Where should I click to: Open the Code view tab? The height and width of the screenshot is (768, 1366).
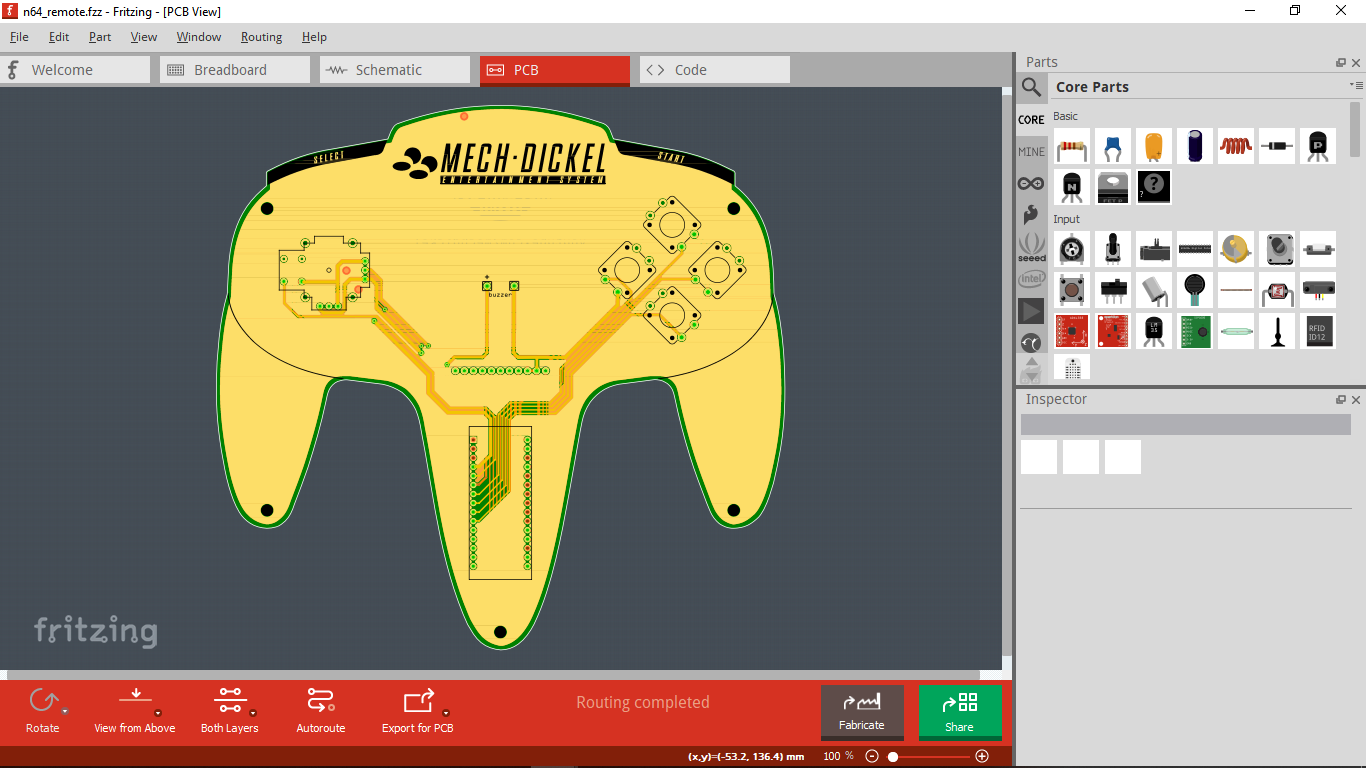[x=715, y=70]
